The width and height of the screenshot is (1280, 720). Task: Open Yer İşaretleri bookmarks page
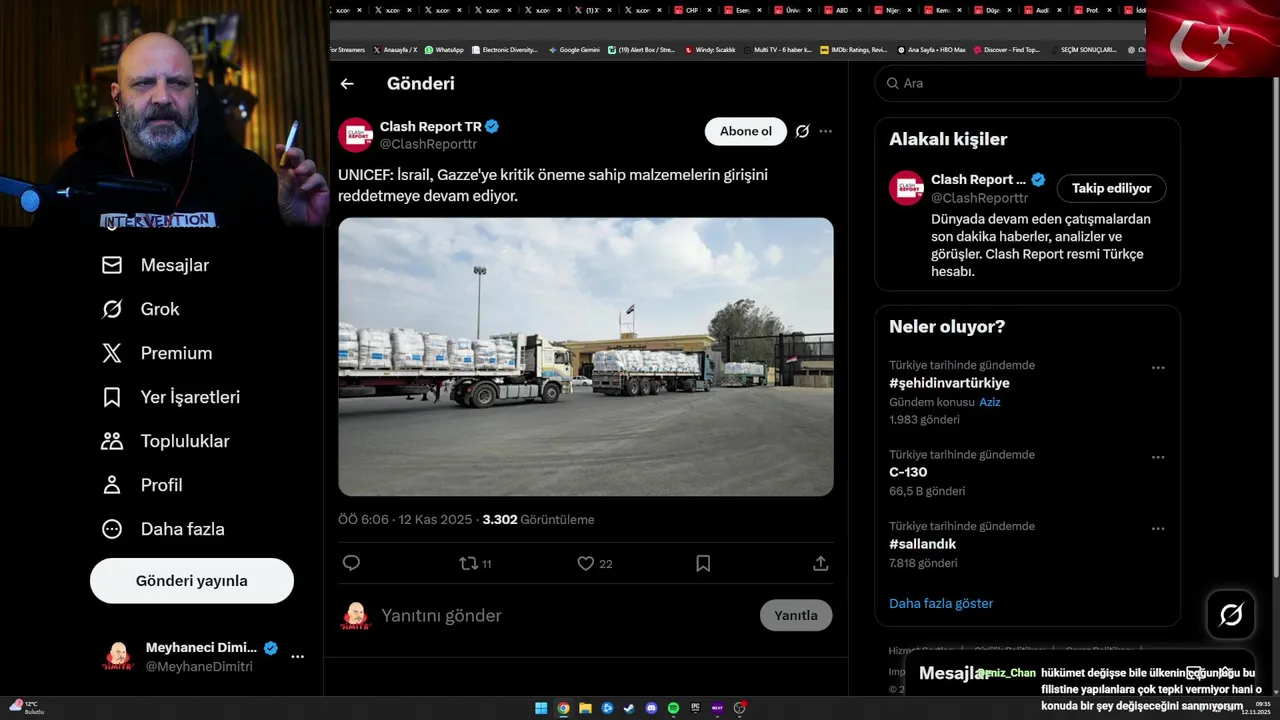point(171,397)
